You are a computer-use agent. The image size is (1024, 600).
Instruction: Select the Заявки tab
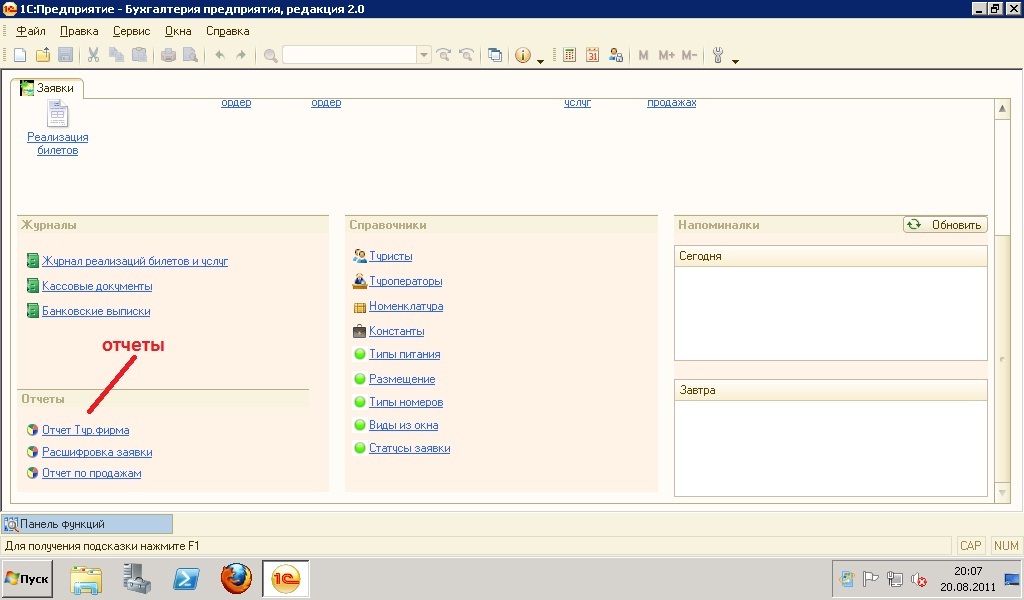coord(47,88)
